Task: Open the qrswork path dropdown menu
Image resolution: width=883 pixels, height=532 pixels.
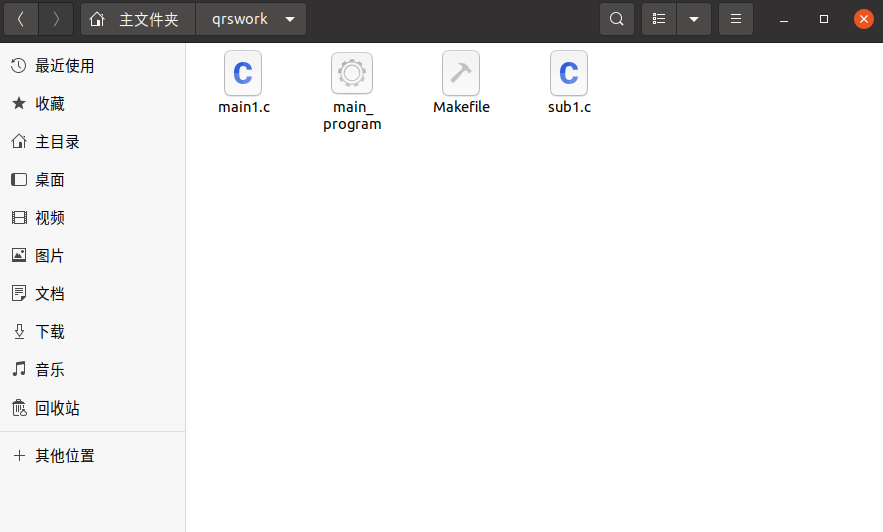Action: click(x=251, y=19)
